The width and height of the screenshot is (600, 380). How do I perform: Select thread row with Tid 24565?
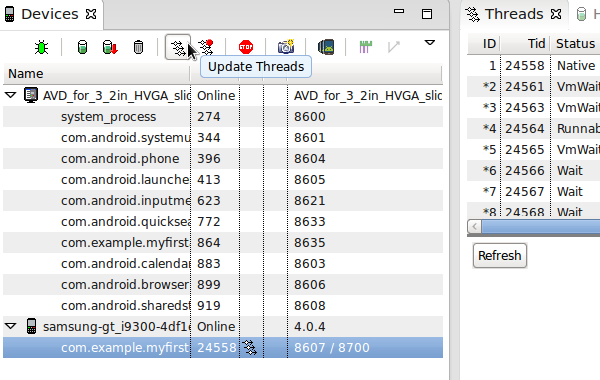coord(533,150)
